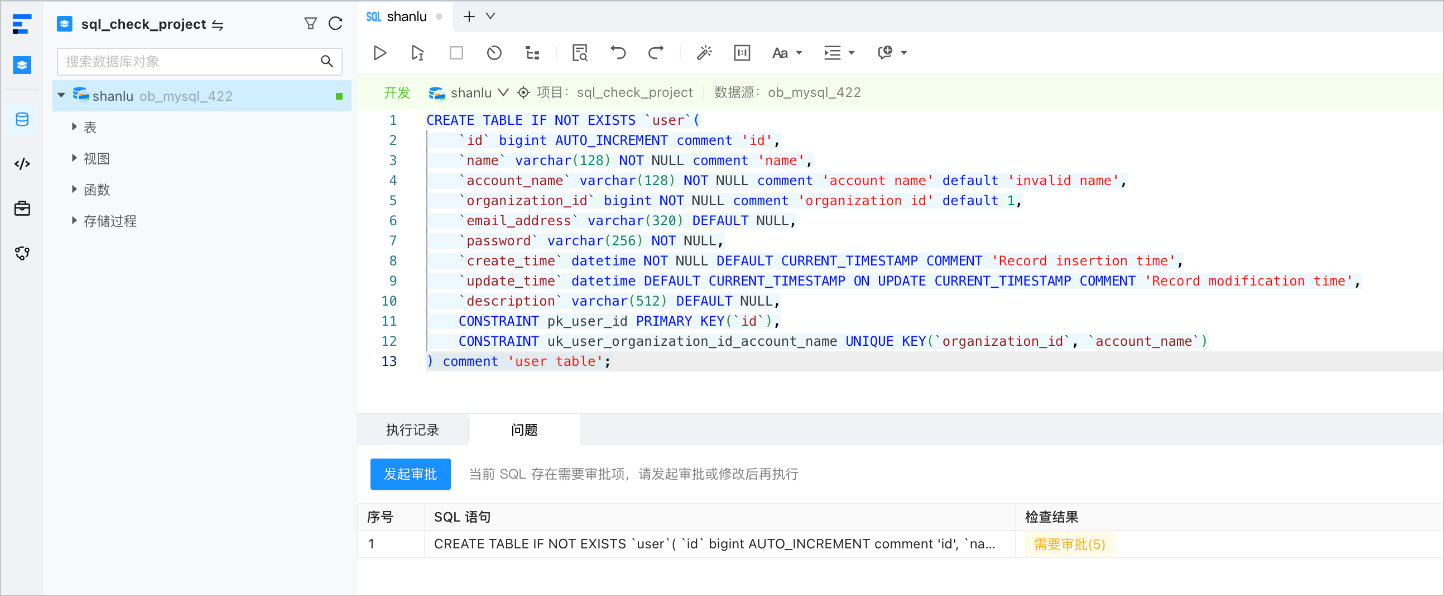Click the pk_user_id constraint line
This screenshot has height=596, width=1444.
pos(619,321)
